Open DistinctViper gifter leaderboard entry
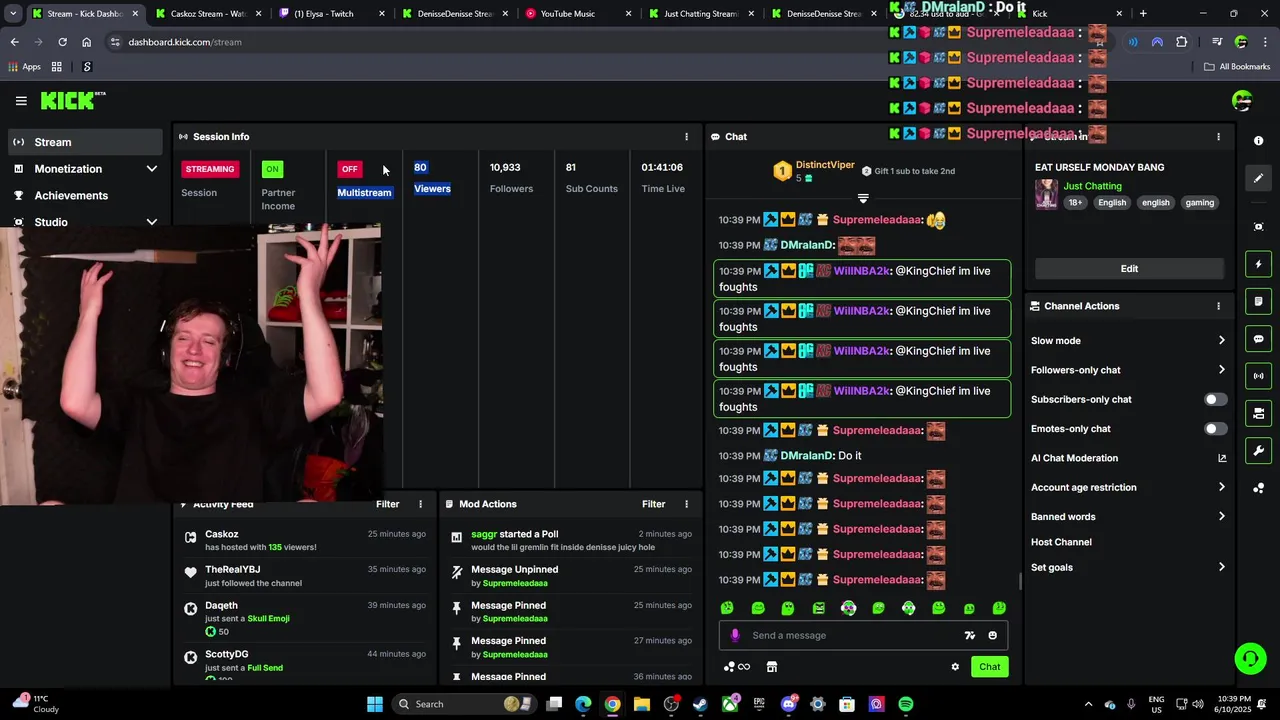Image resolution: width=1280 pixels, height=720 pixels. tap(814, 171)
